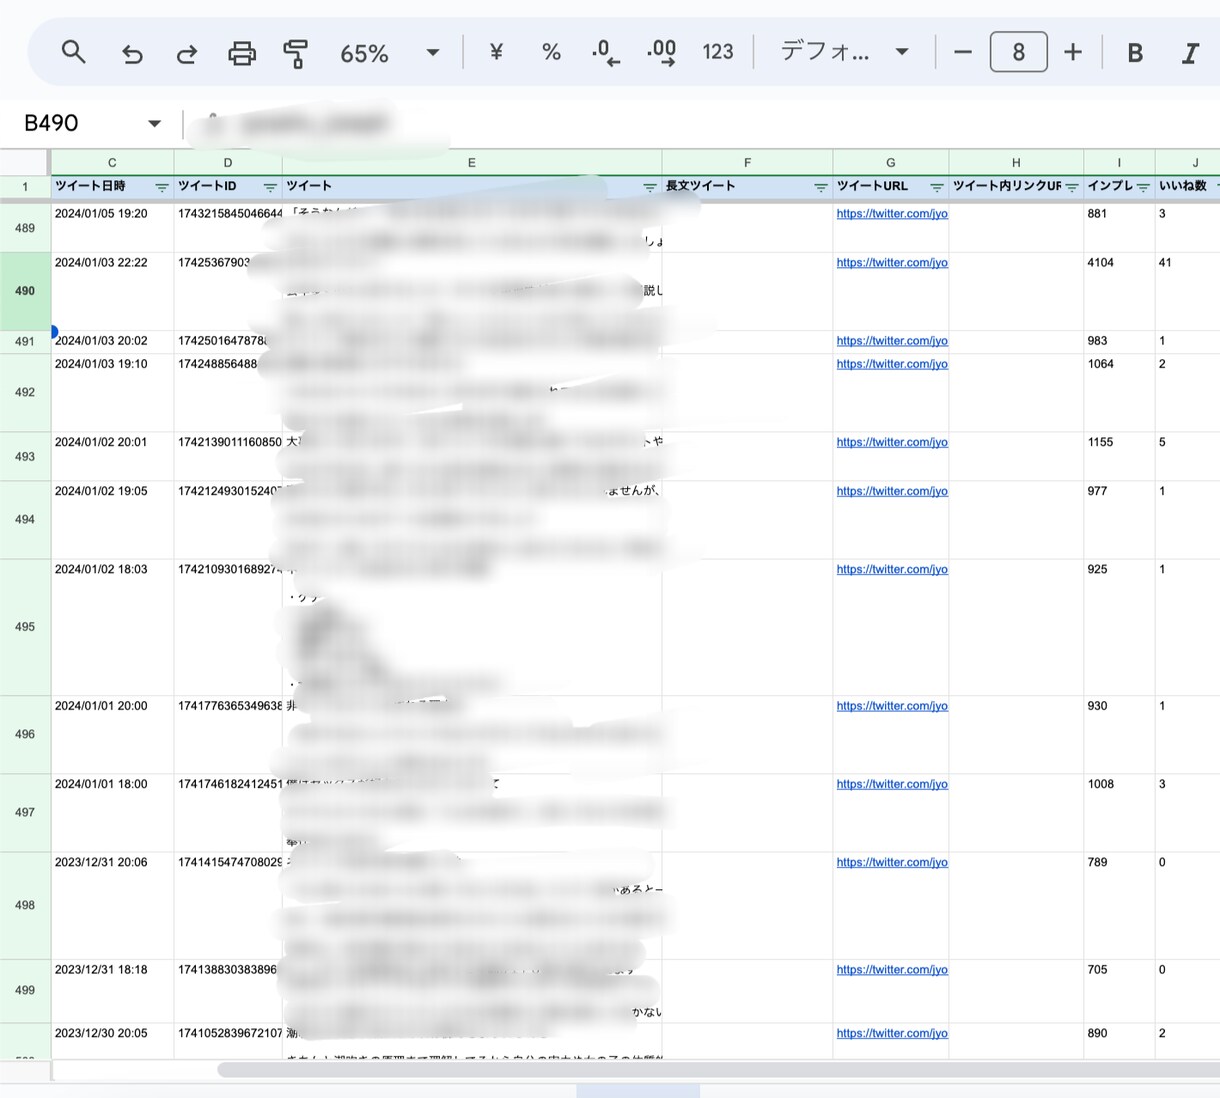1220x1098 pixels.
Task: Increase font size with plus button
Action: (1073, 52)
